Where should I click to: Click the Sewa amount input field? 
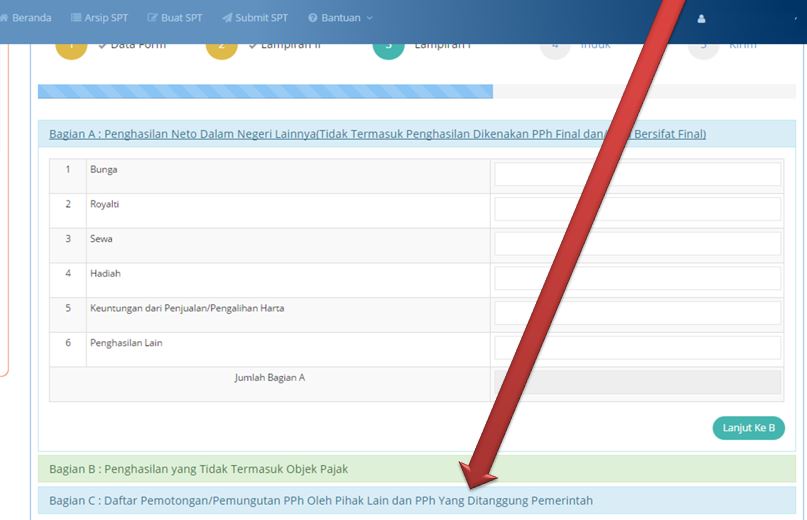pos(638,244)
